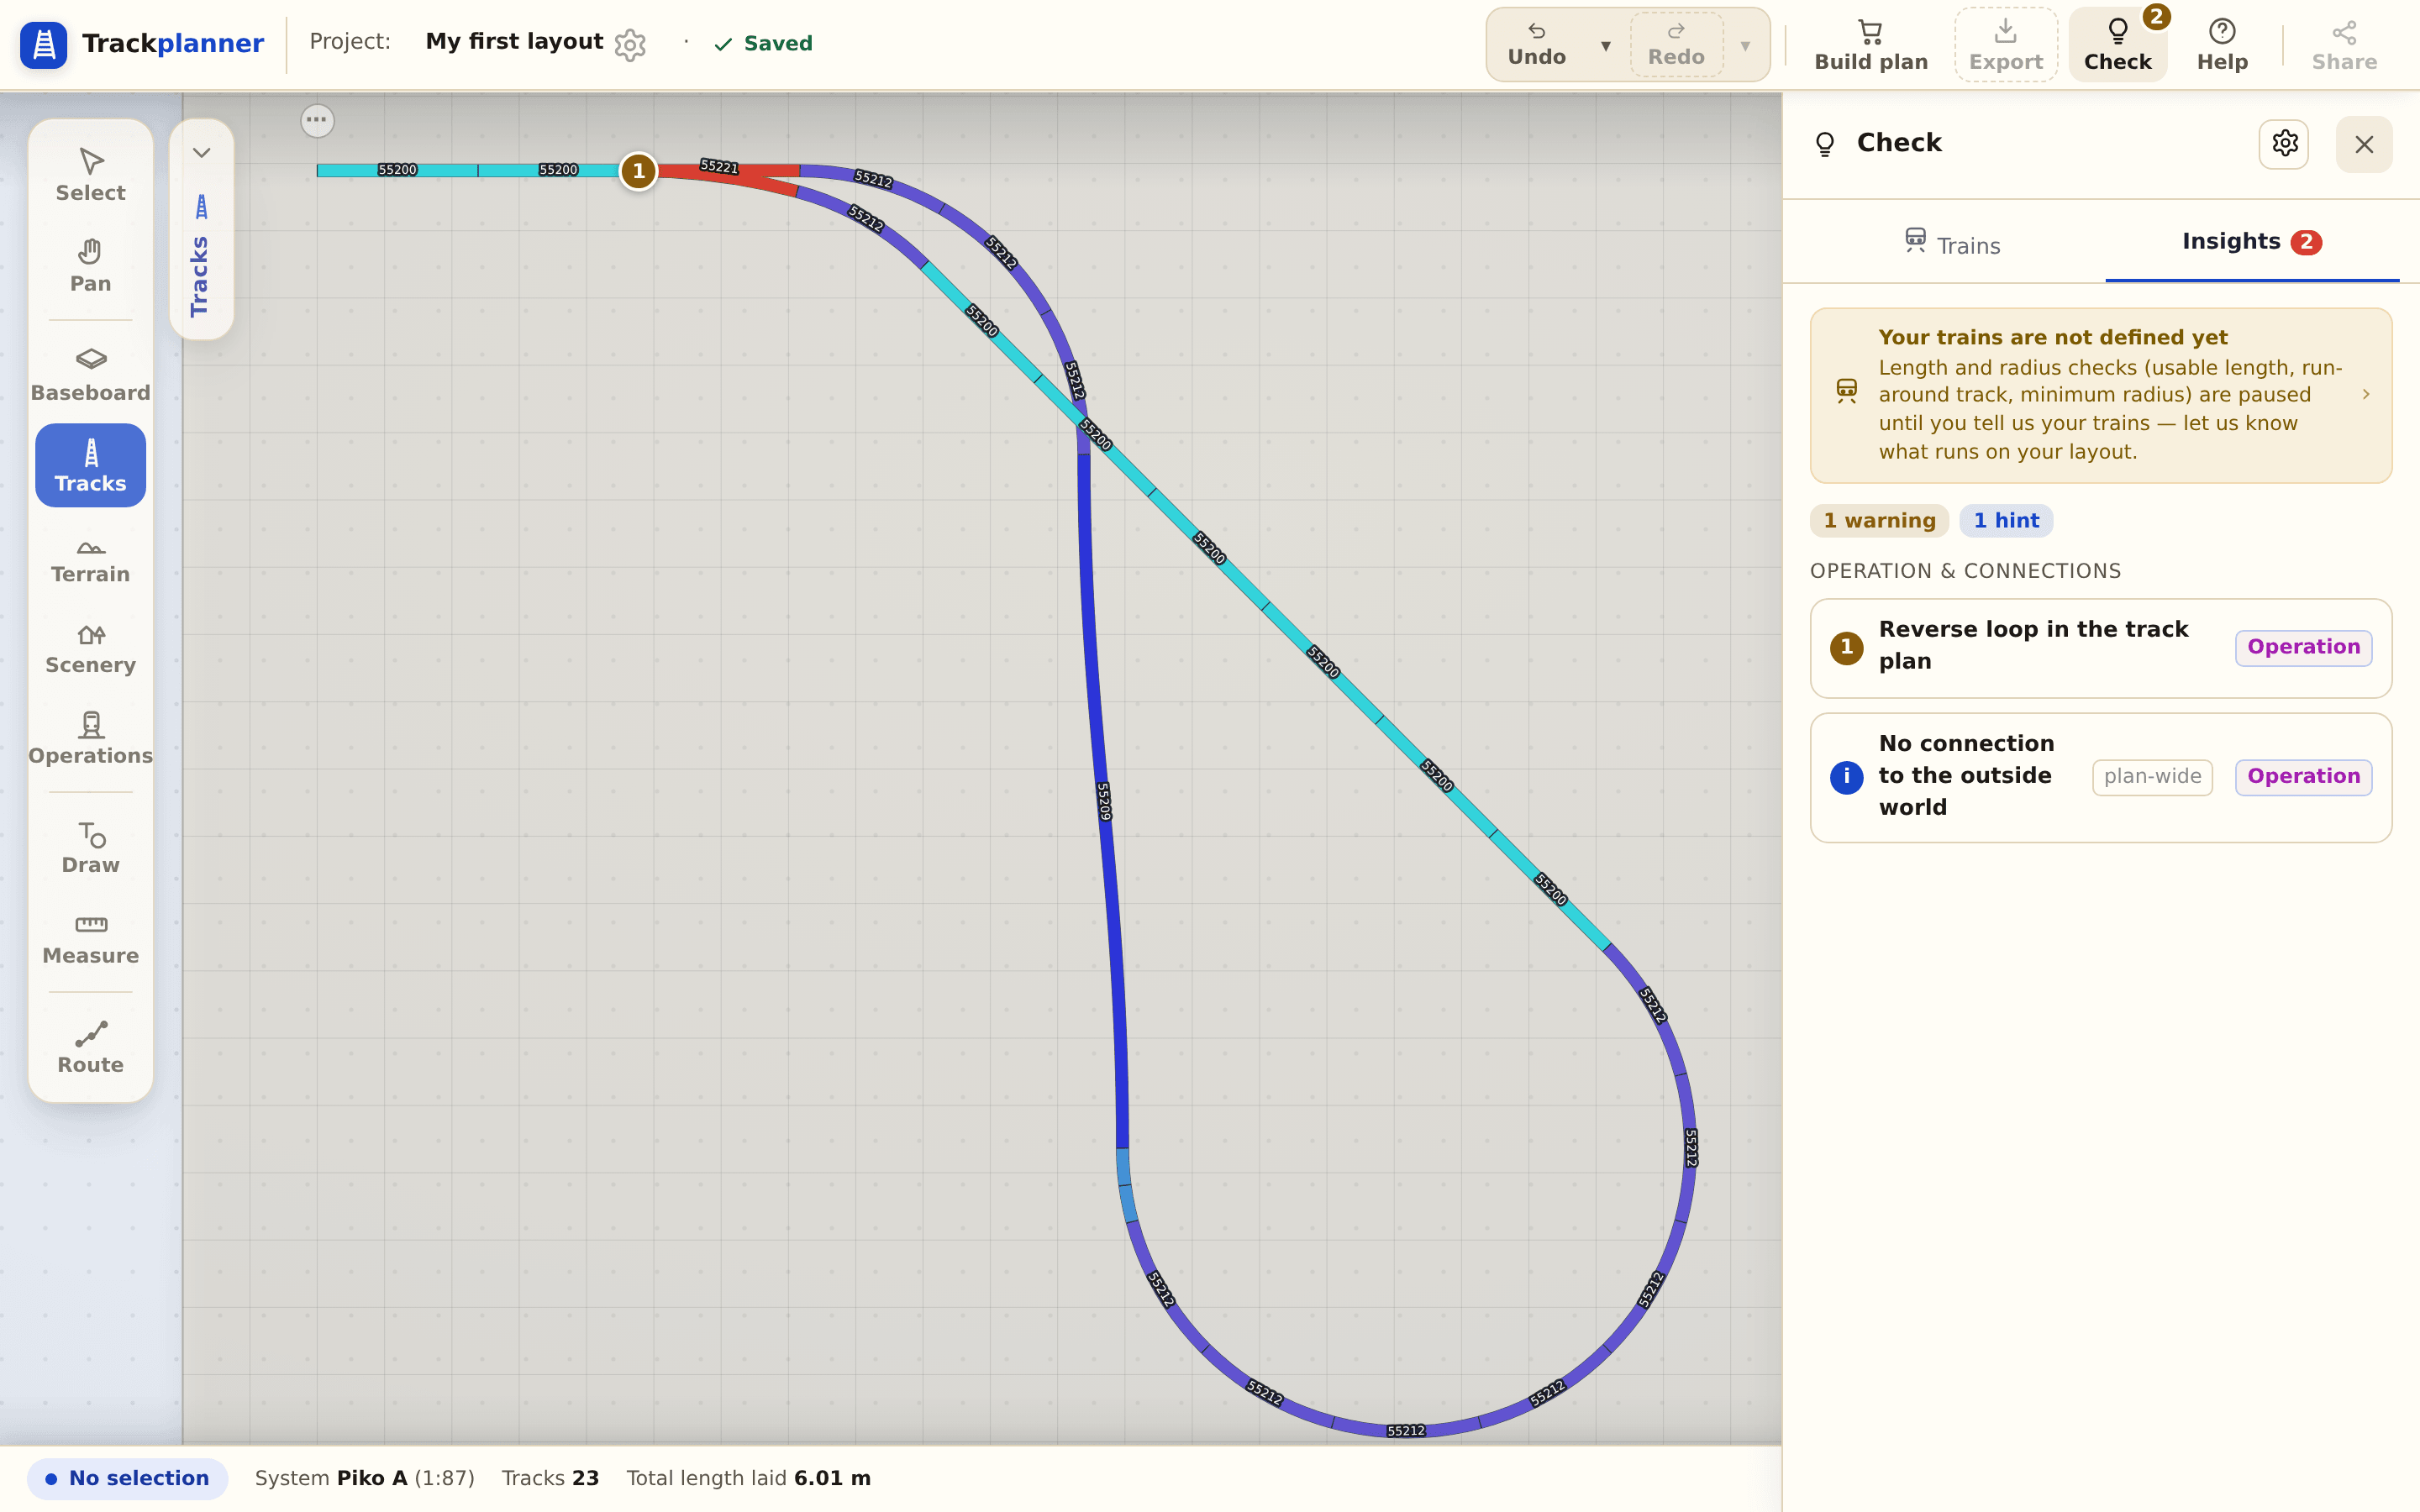Click the three-dot canvas options button
The height and width of the screenshot is (1512, 2420).
click(317, 121)
